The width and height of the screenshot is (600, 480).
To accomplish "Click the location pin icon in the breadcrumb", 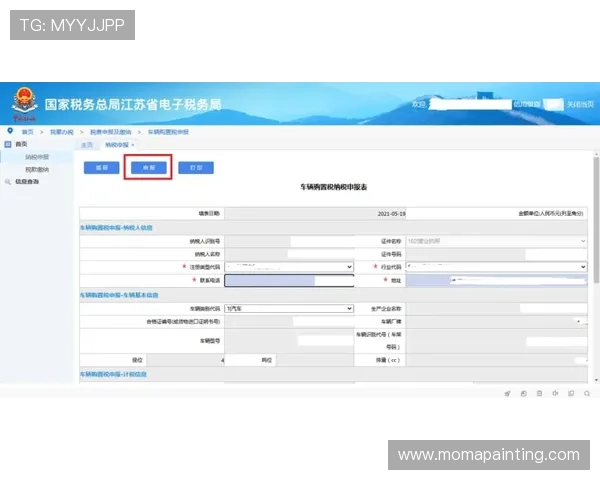I will tap(10, 131).
